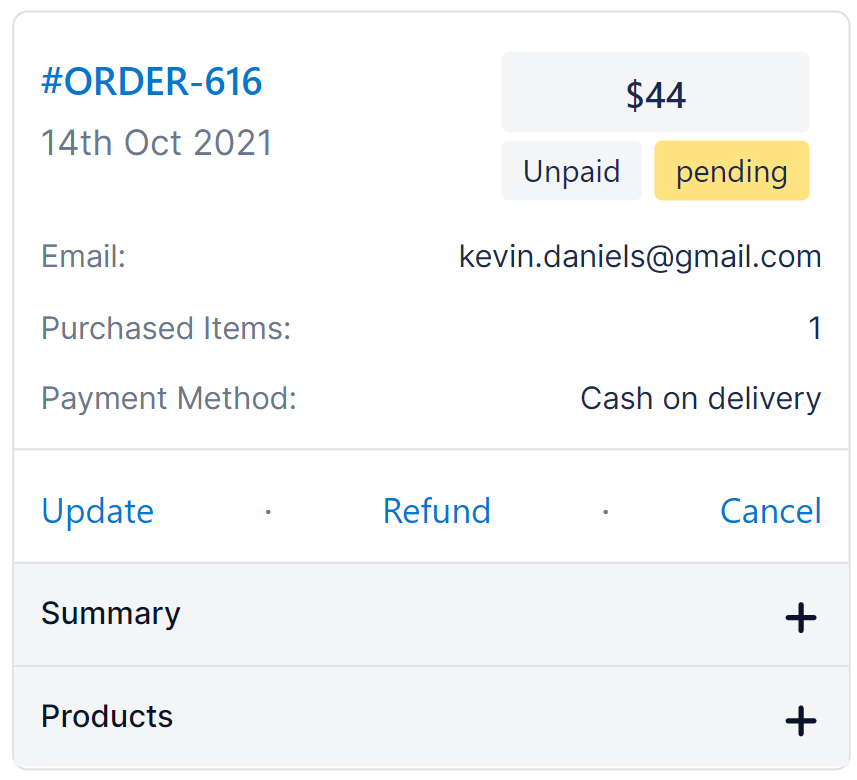
Task: Click the 14th Oct 2021 order date
Action: [x=157, y=143]
